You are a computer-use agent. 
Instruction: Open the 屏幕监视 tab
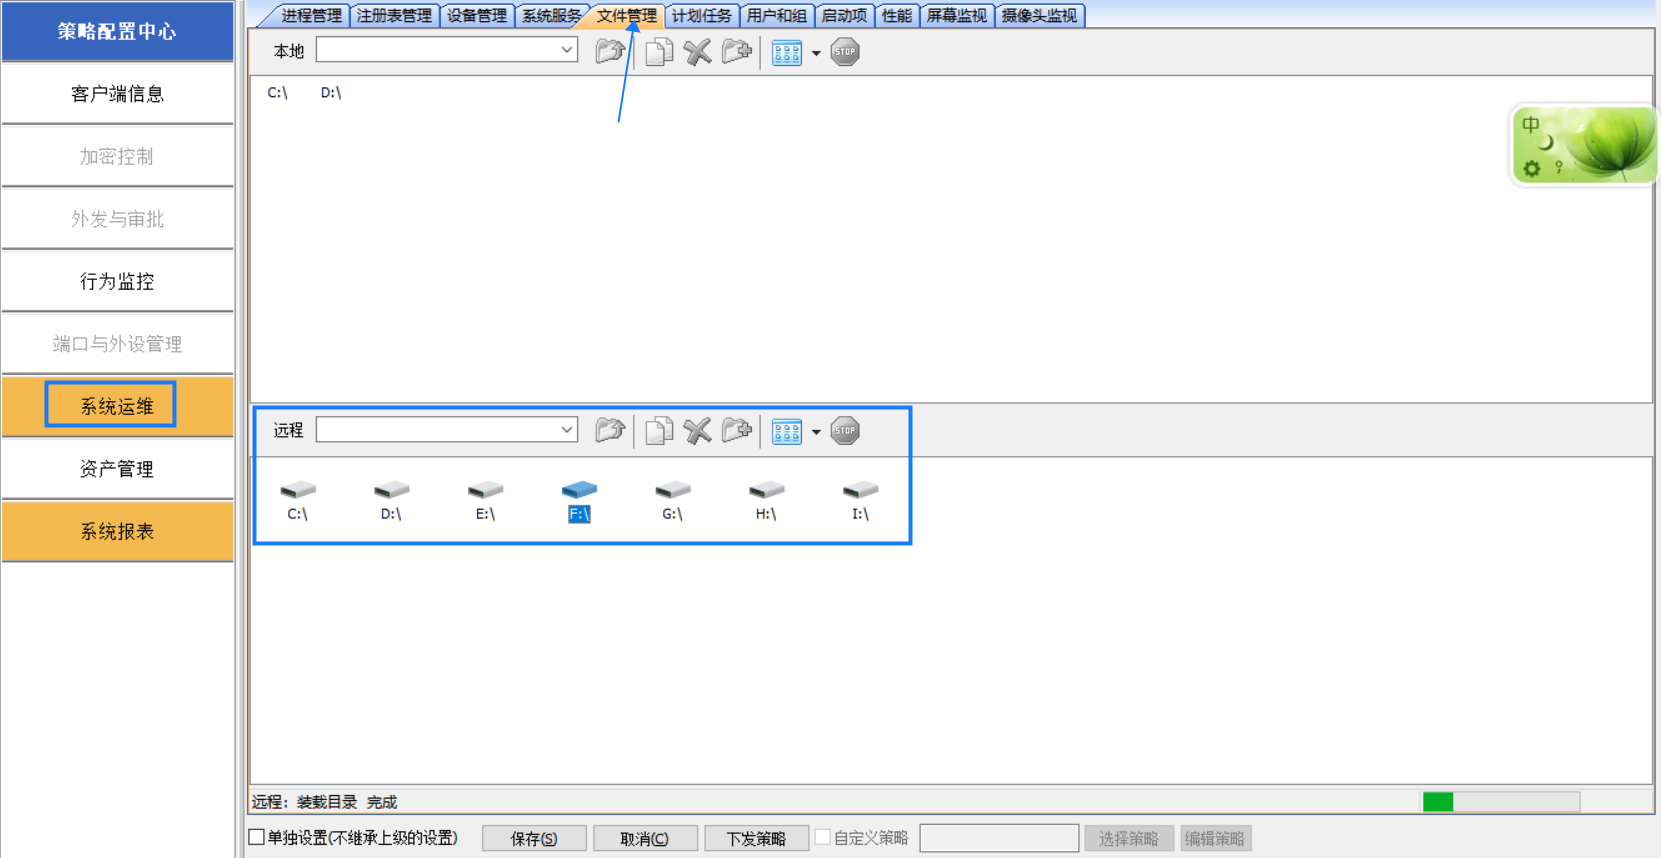pyautogui.click(x=956, y=16)
